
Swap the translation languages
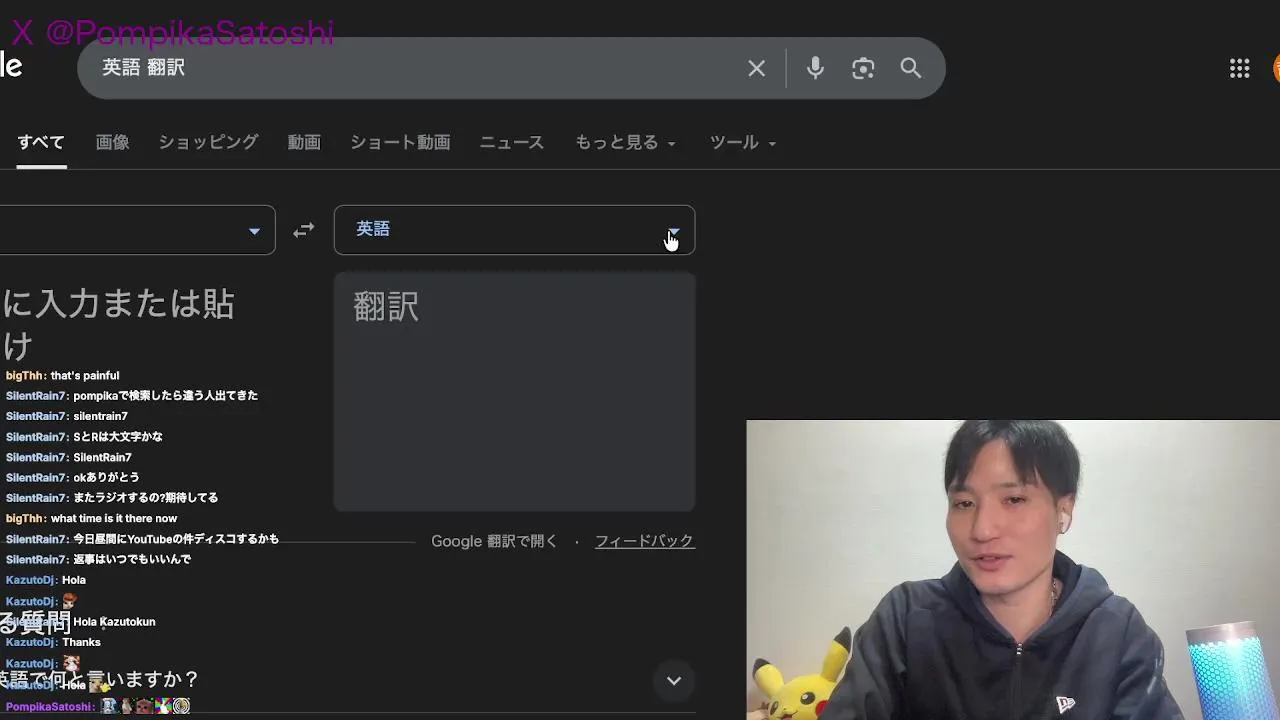click(x=304, y=230)
